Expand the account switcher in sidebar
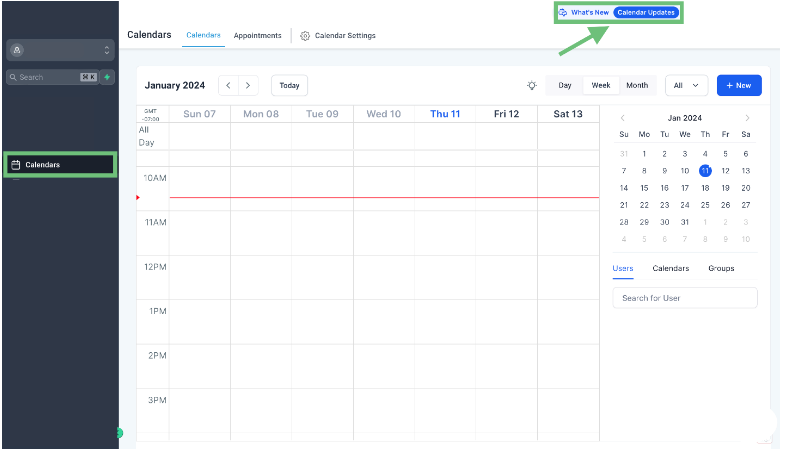The image size is (788, 451). point(60,50)
